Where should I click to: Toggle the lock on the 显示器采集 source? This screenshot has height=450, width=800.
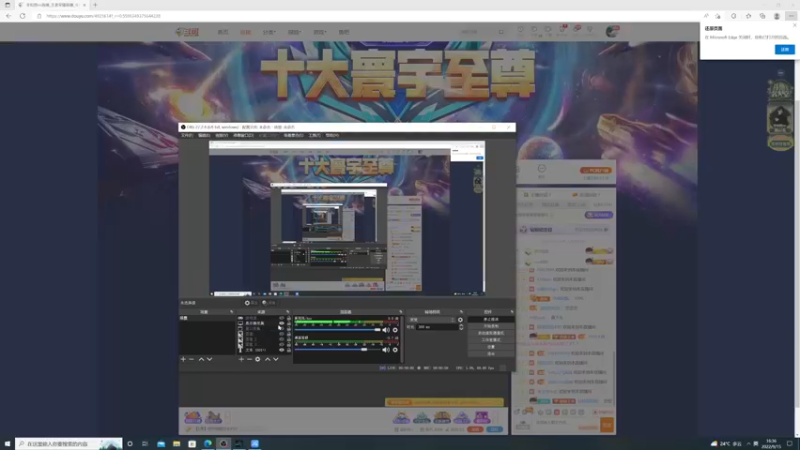tap(289, 323)
